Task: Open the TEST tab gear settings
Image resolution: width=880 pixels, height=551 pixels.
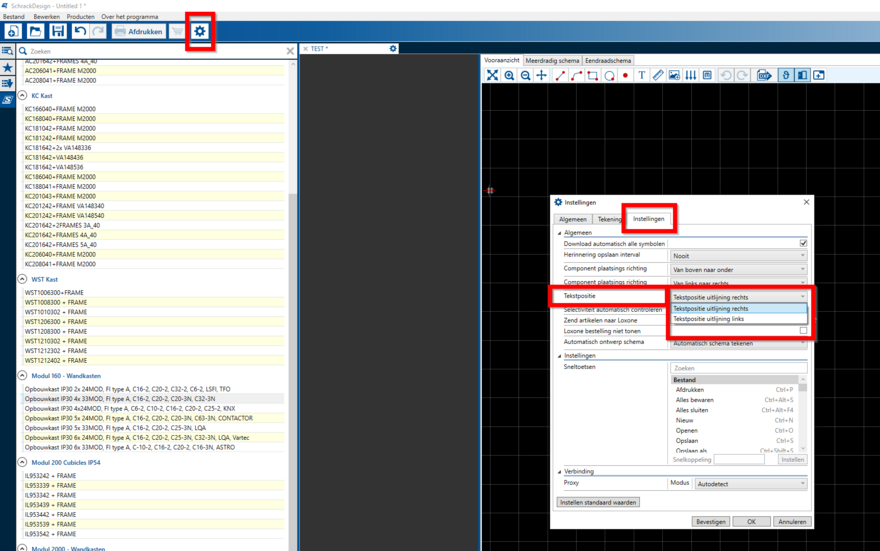Action: click(393, 49)
